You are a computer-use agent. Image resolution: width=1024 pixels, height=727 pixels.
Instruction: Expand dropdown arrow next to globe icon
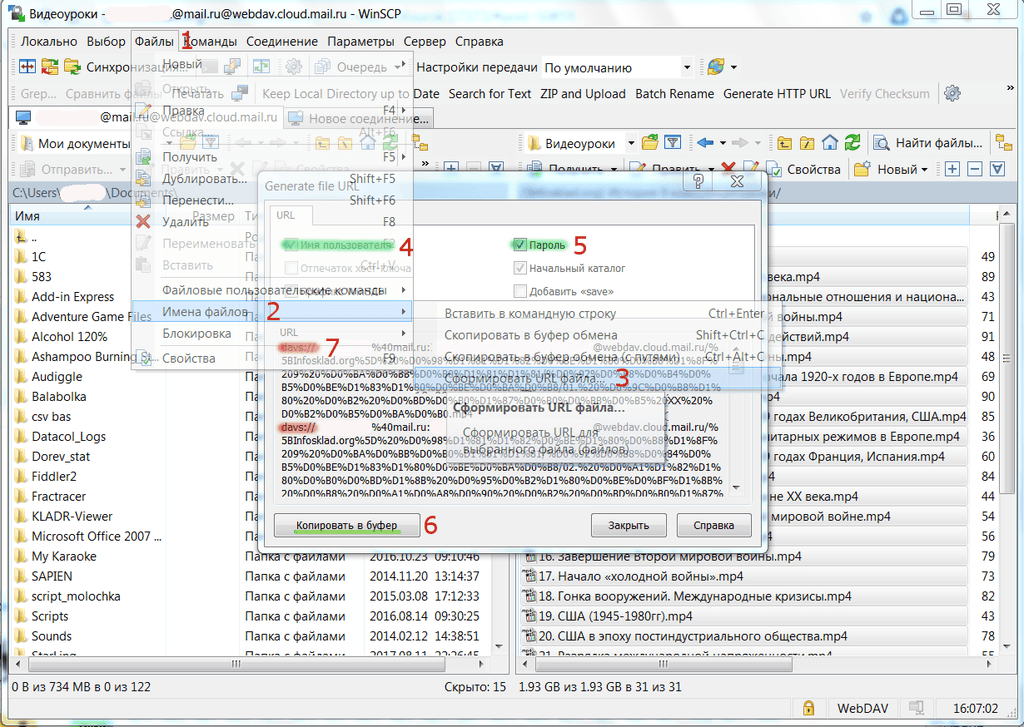[x=734, y=67]
